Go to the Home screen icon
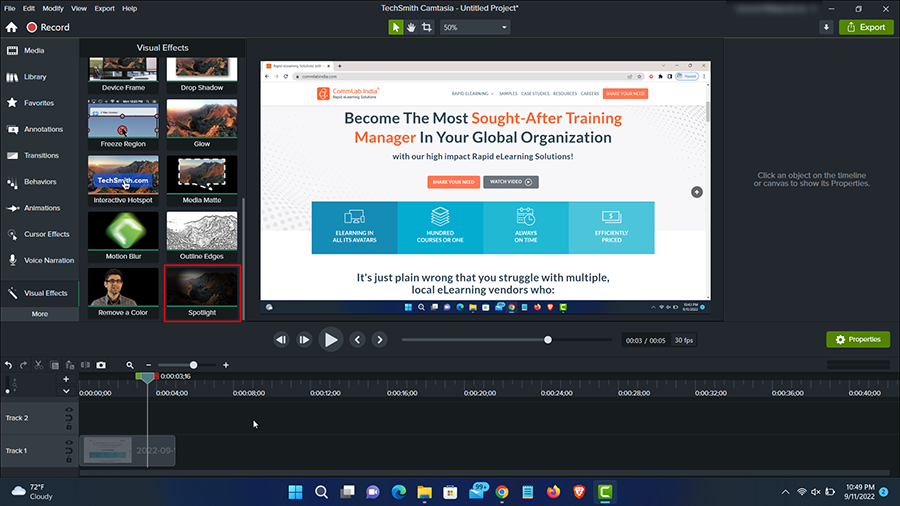This screenshot has height=506, width=900. (11, 27)
